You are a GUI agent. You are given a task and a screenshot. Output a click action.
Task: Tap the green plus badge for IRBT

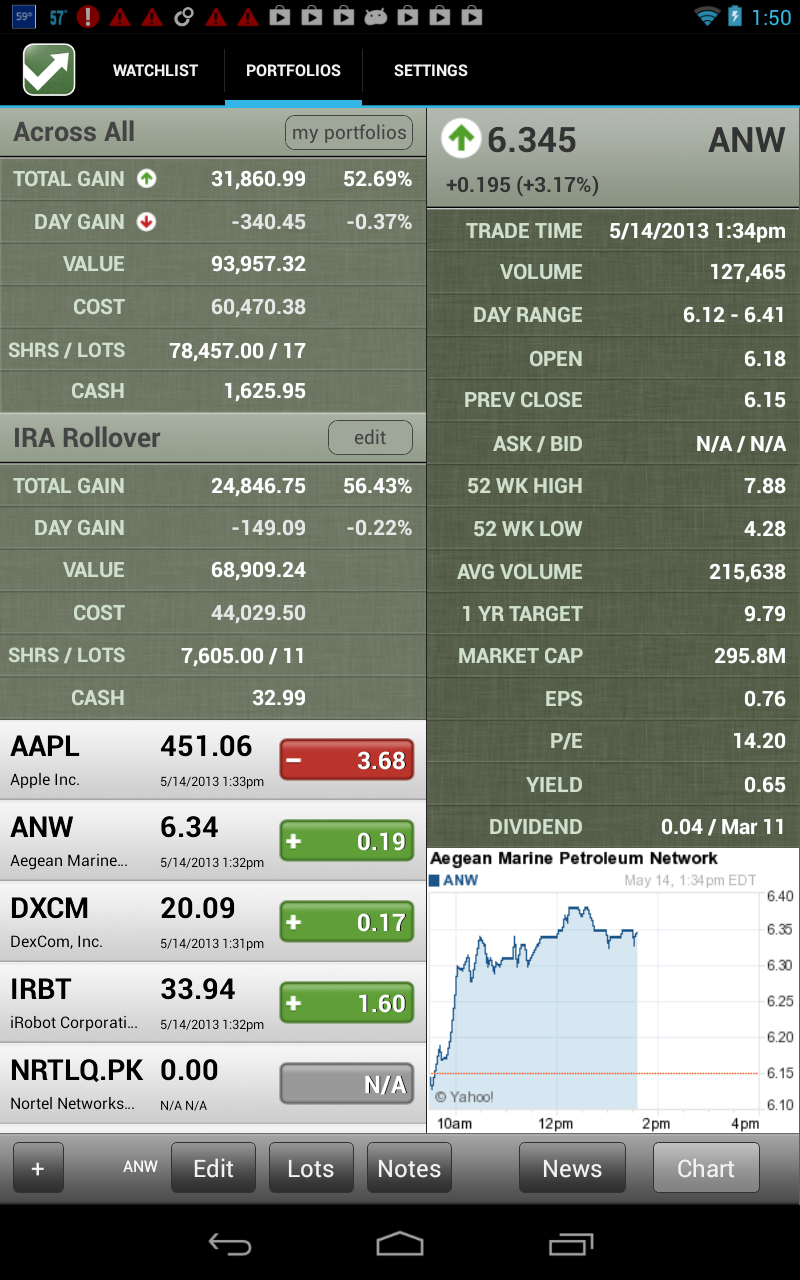[346, 1002]
